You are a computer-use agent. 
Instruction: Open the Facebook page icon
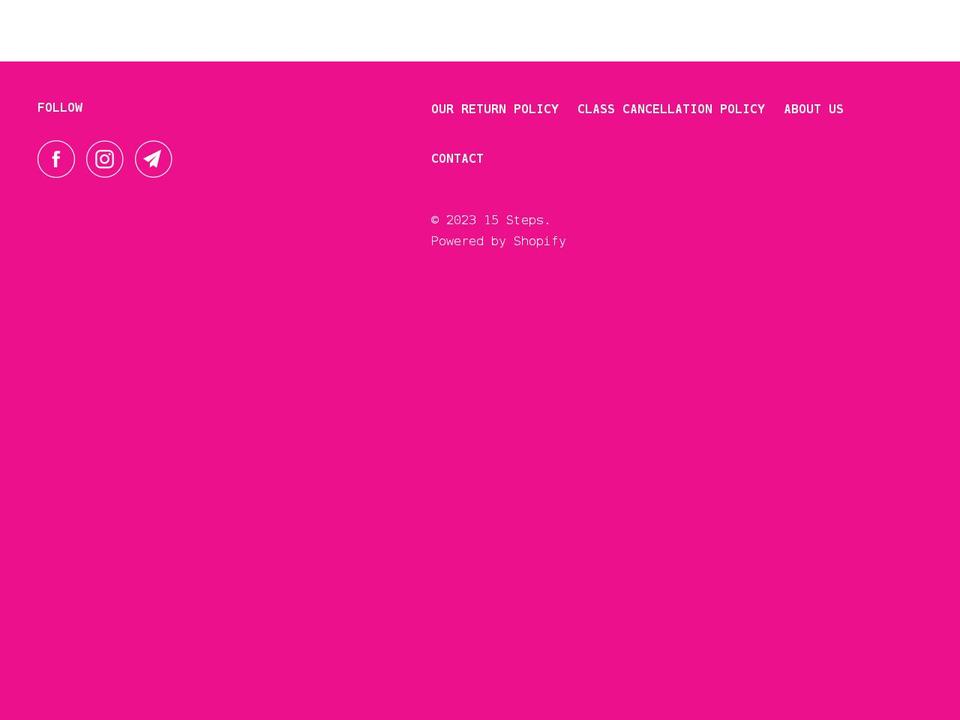(x=56, y=159)
